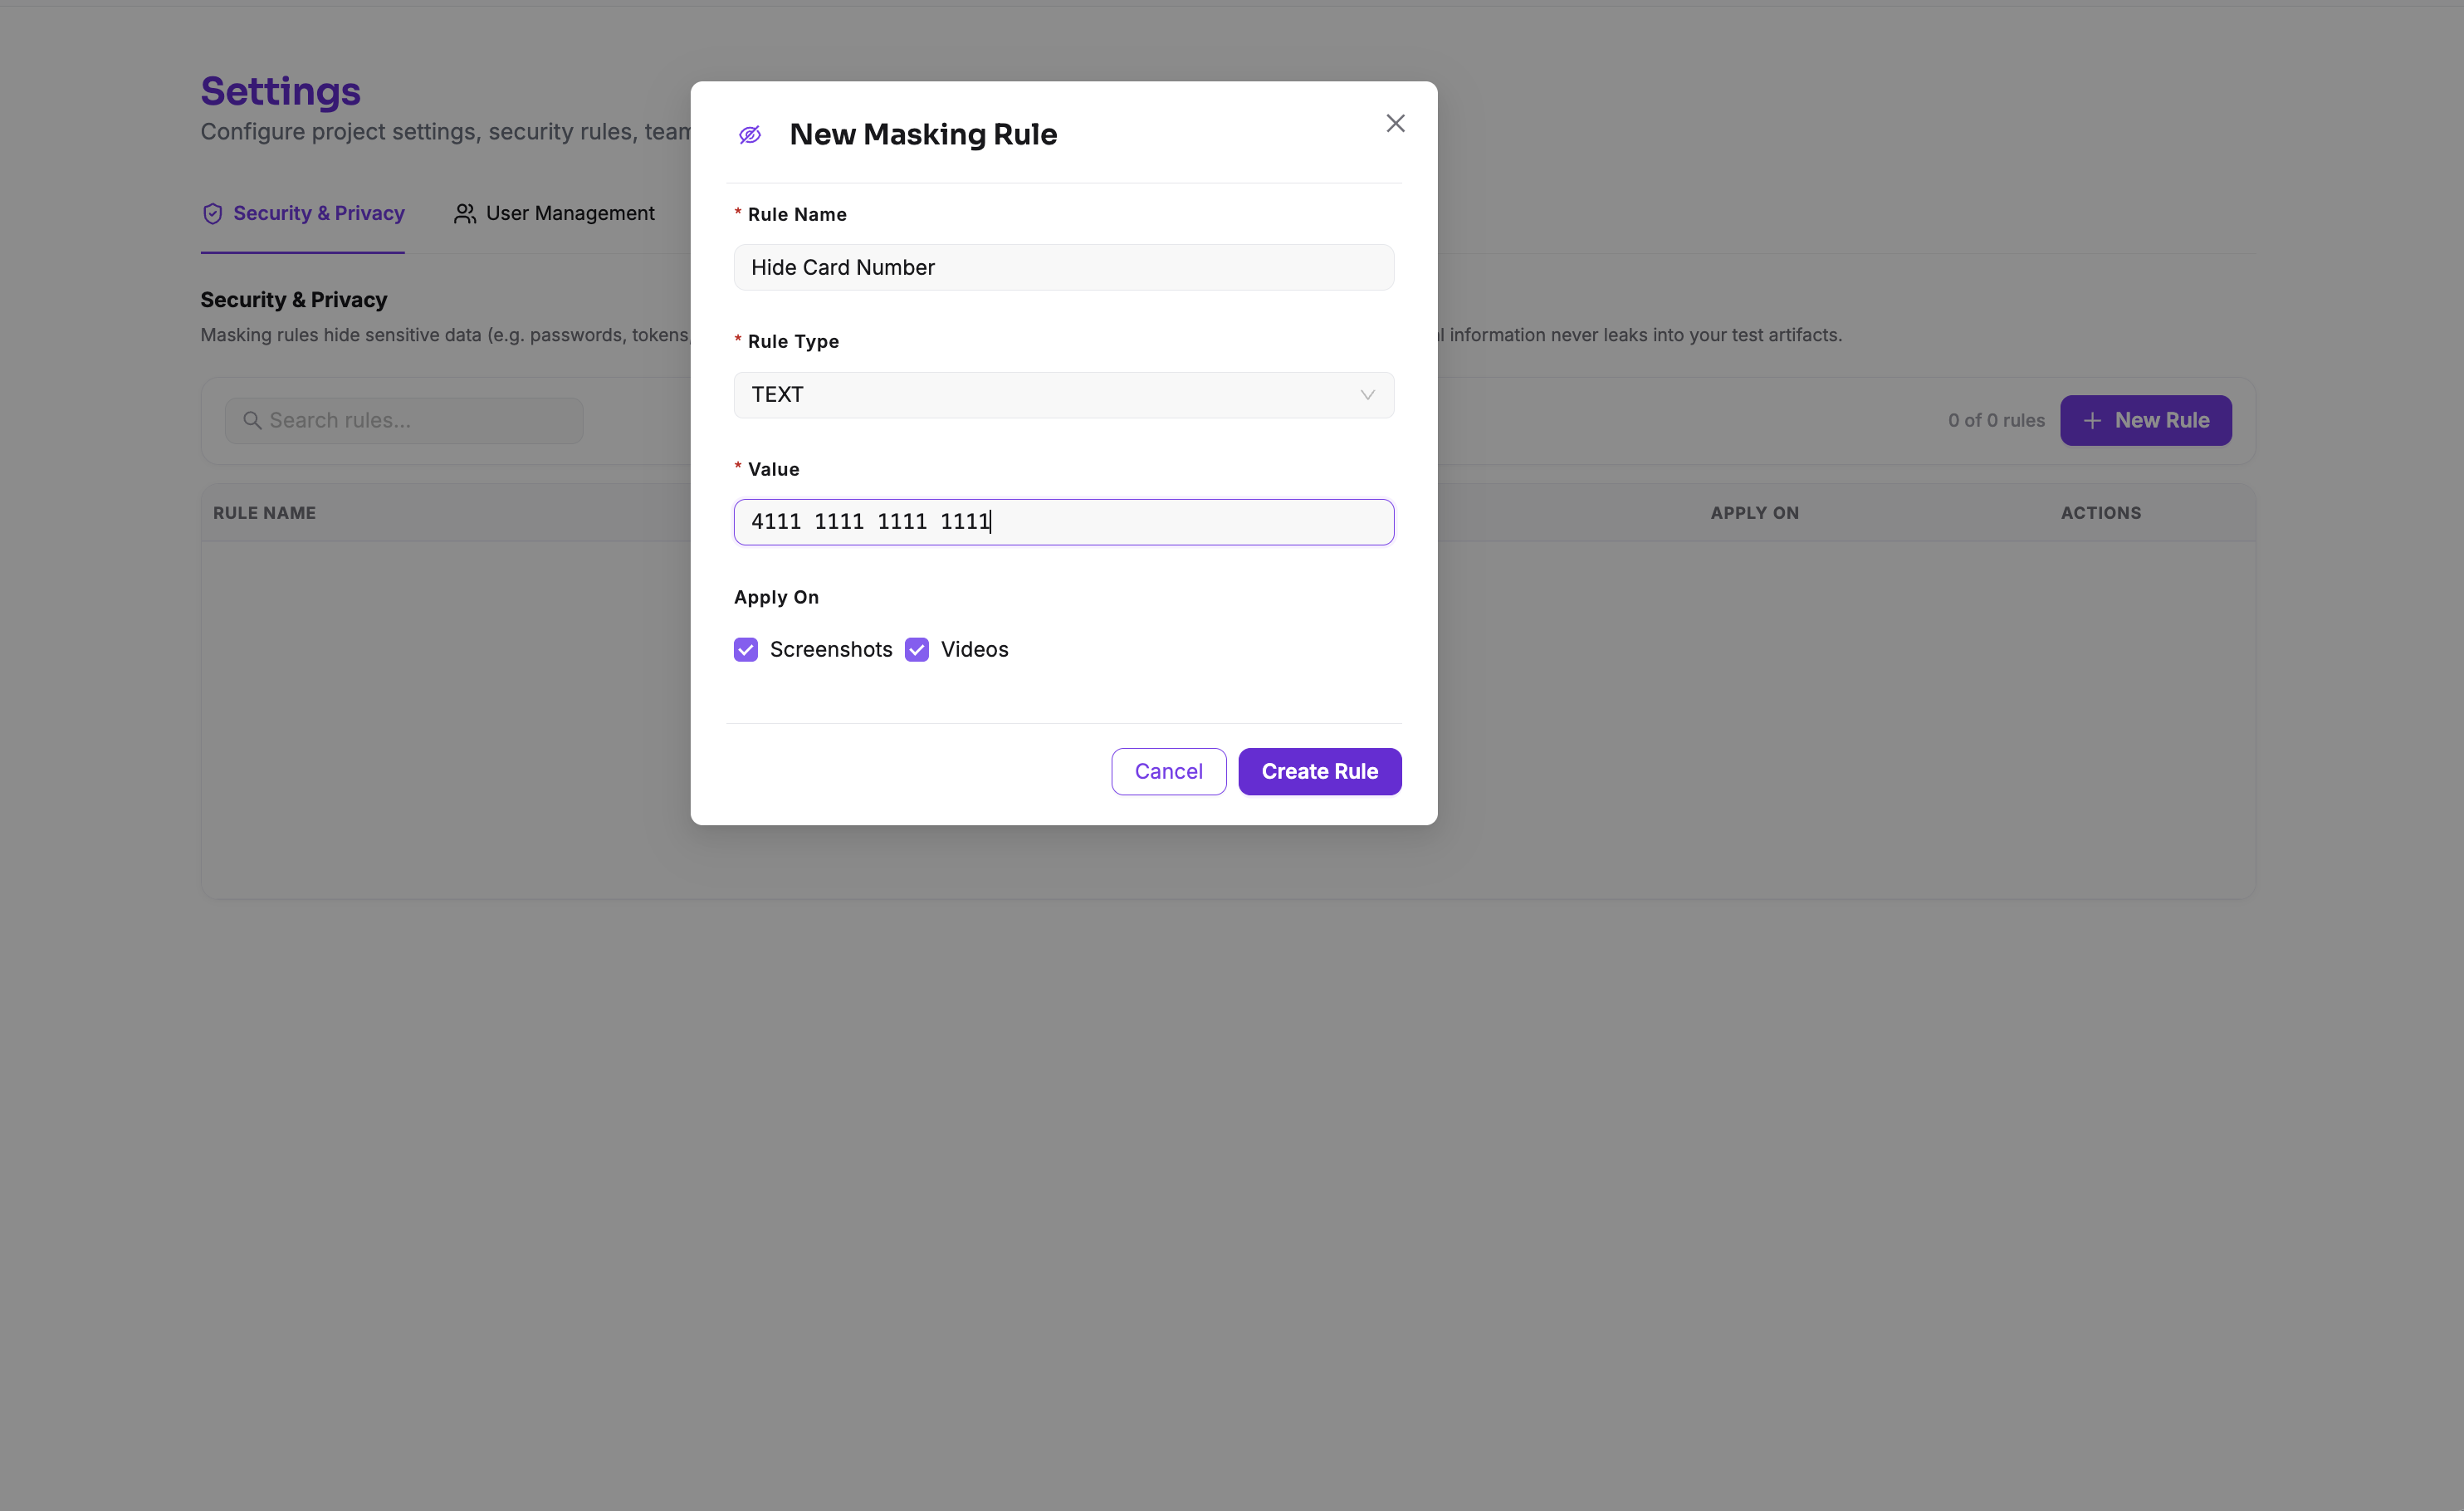Click the APPLY ON column header
The width and height of the screenshot is (2464, 1511).
[1754, 513]
